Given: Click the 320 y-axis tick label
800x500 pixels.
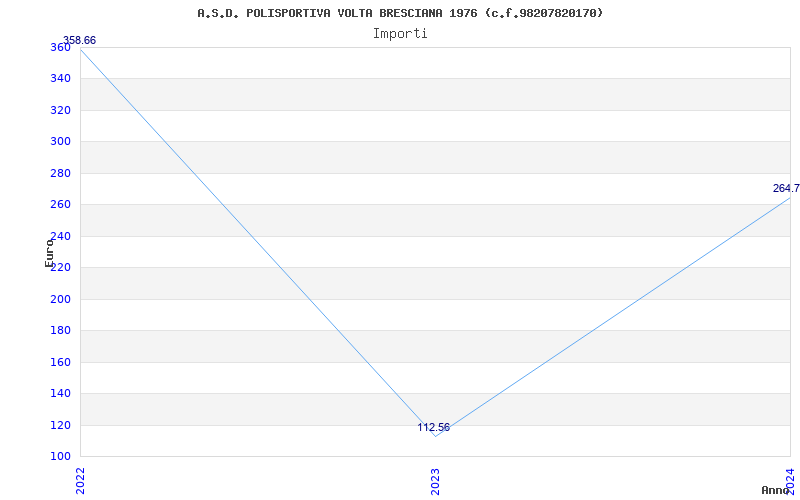Looking at the screenshot, I should [x=60, y=110].
